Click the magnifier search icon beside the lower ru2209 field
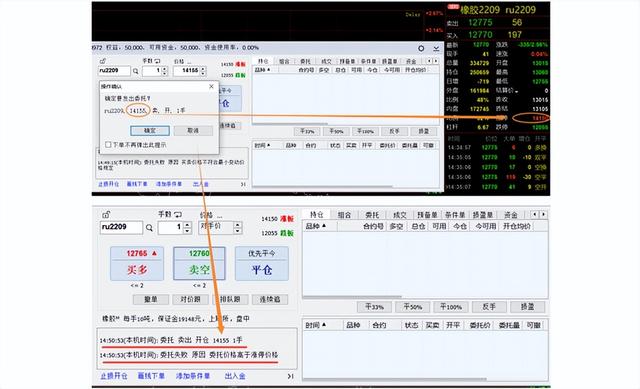The height and width of the screenshot is (389, 640). pyautogui.click(x=149, y=228)
